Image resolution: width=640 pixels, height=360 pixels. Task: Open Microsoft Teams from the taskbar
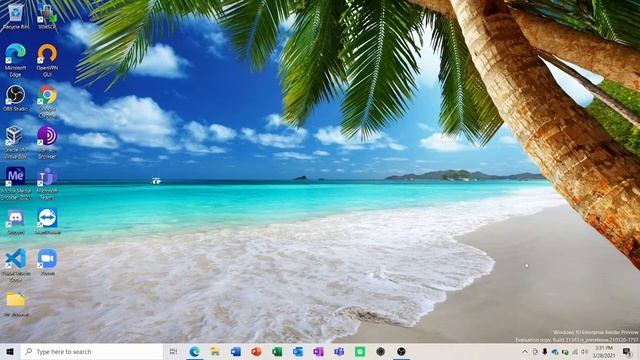coord(339,351)
